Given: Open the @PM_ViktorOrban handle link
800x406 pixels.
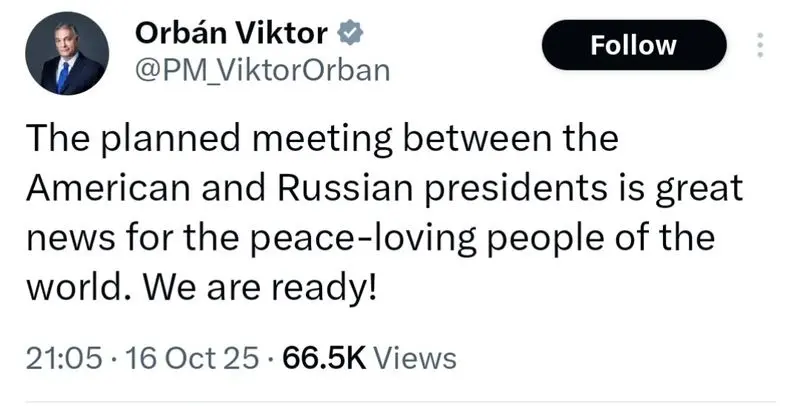Looking at the screenshot, I should tap(262, 72).
